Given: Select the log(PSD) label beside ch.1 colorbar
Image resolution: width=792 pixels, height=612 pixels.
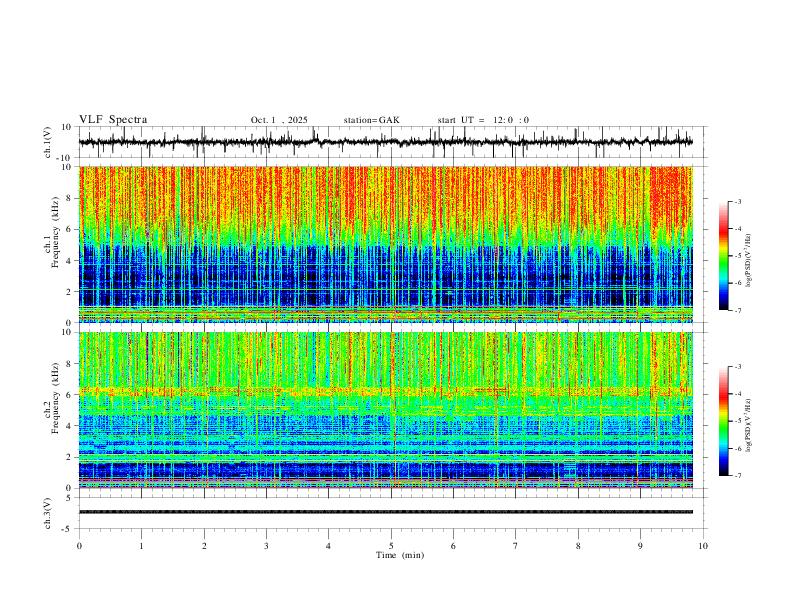Looking at the screenshot, I should coord(748,261).
